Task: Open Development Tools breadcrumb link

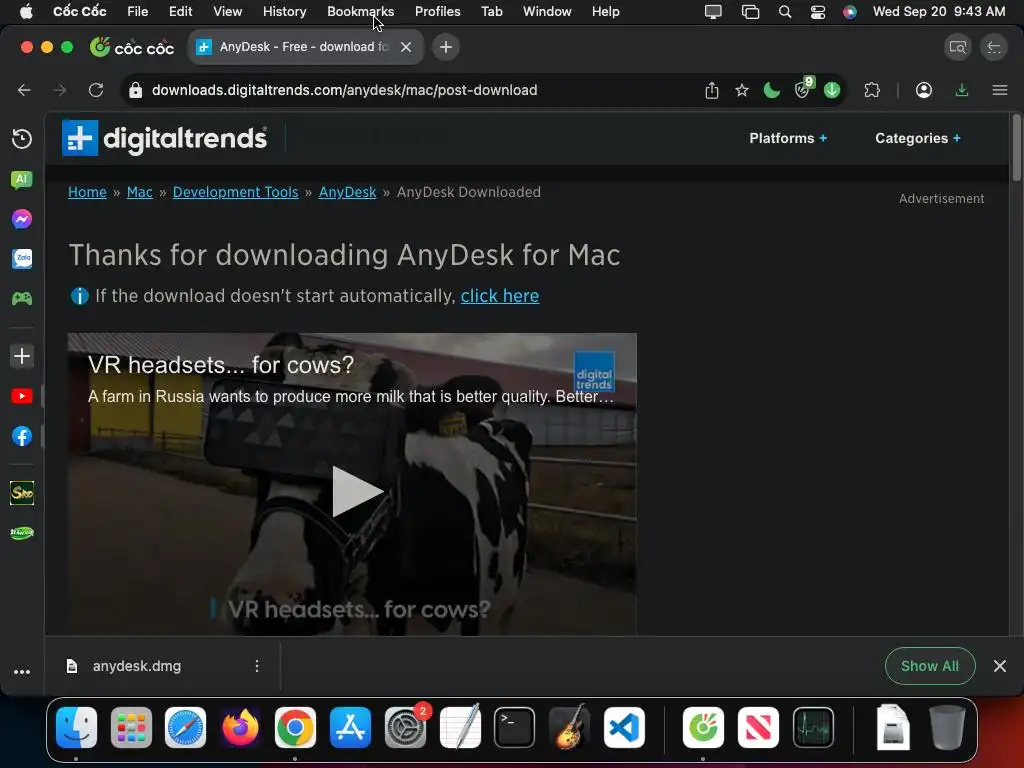Action: click(x=235, y=192)
